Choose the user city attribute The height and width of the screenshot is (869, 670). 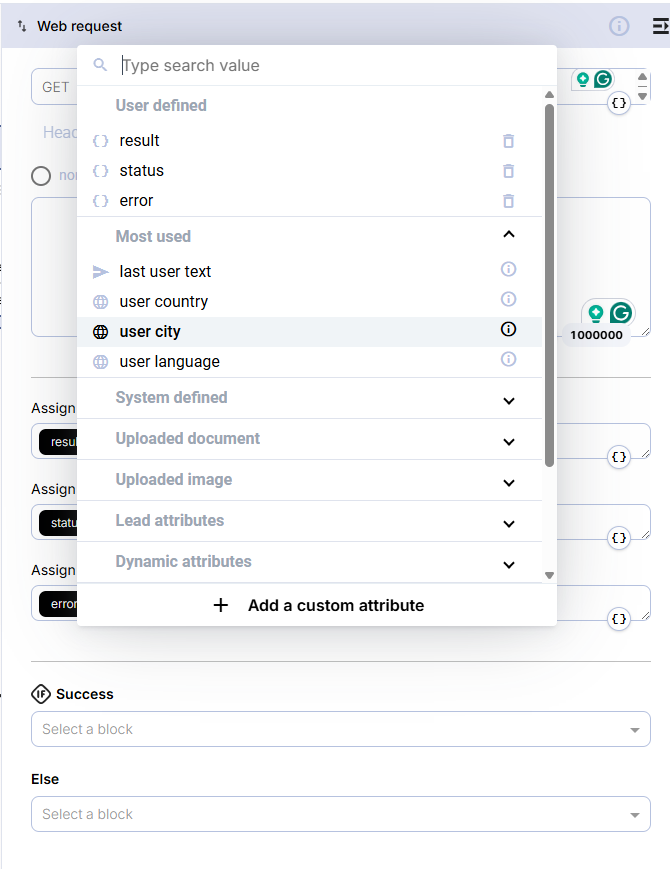pyautogui.click(x=150, y=332)
